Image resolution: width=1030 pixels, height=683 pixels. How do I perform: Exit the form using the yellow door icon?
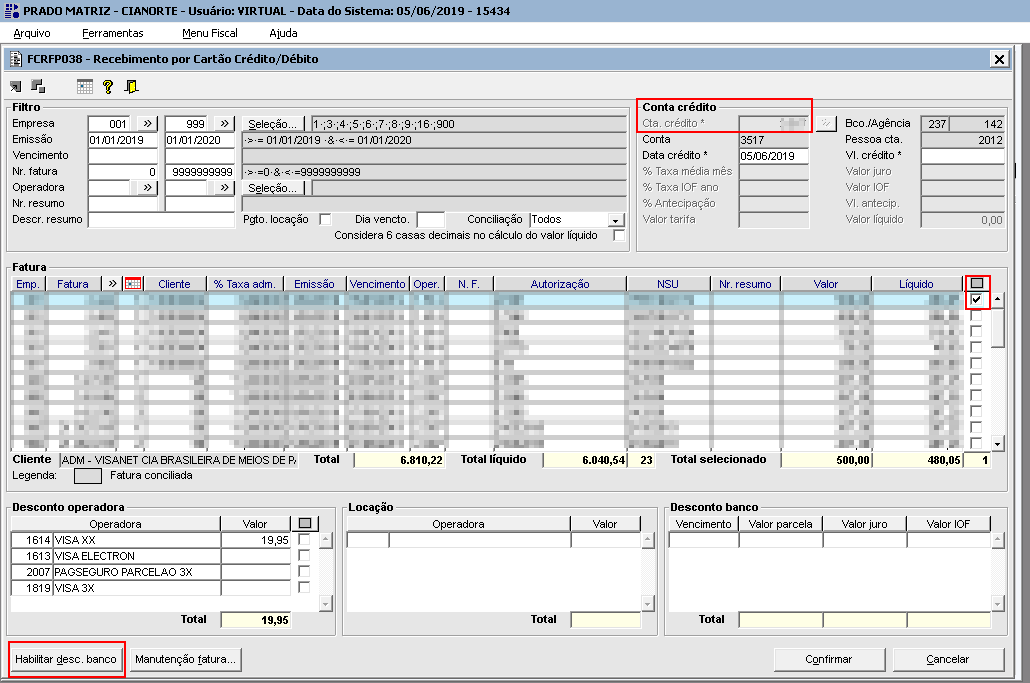point(131,87)
